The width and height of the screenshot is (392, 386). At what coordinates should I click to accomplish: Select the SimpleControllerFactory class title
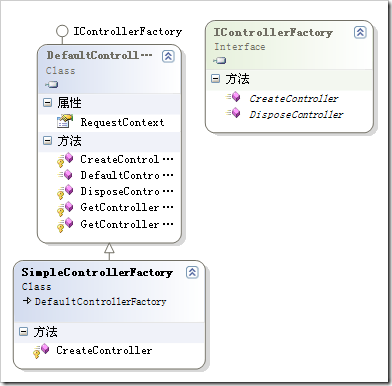tap(97, 272)
